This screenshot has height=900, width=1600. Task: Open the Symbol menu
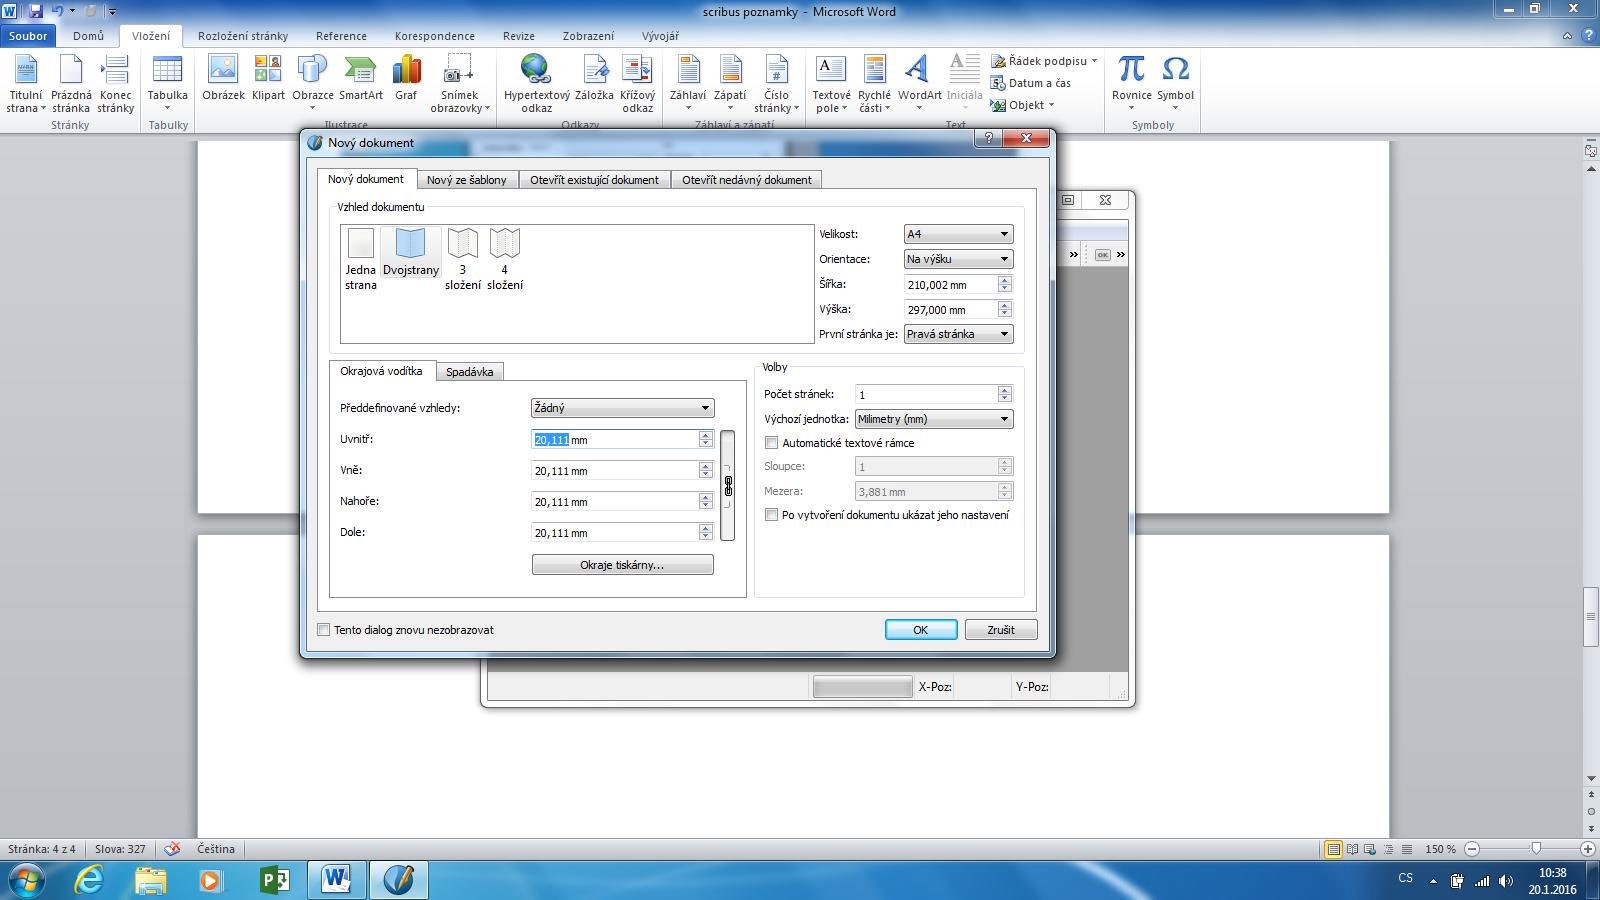click(1175, 85)
